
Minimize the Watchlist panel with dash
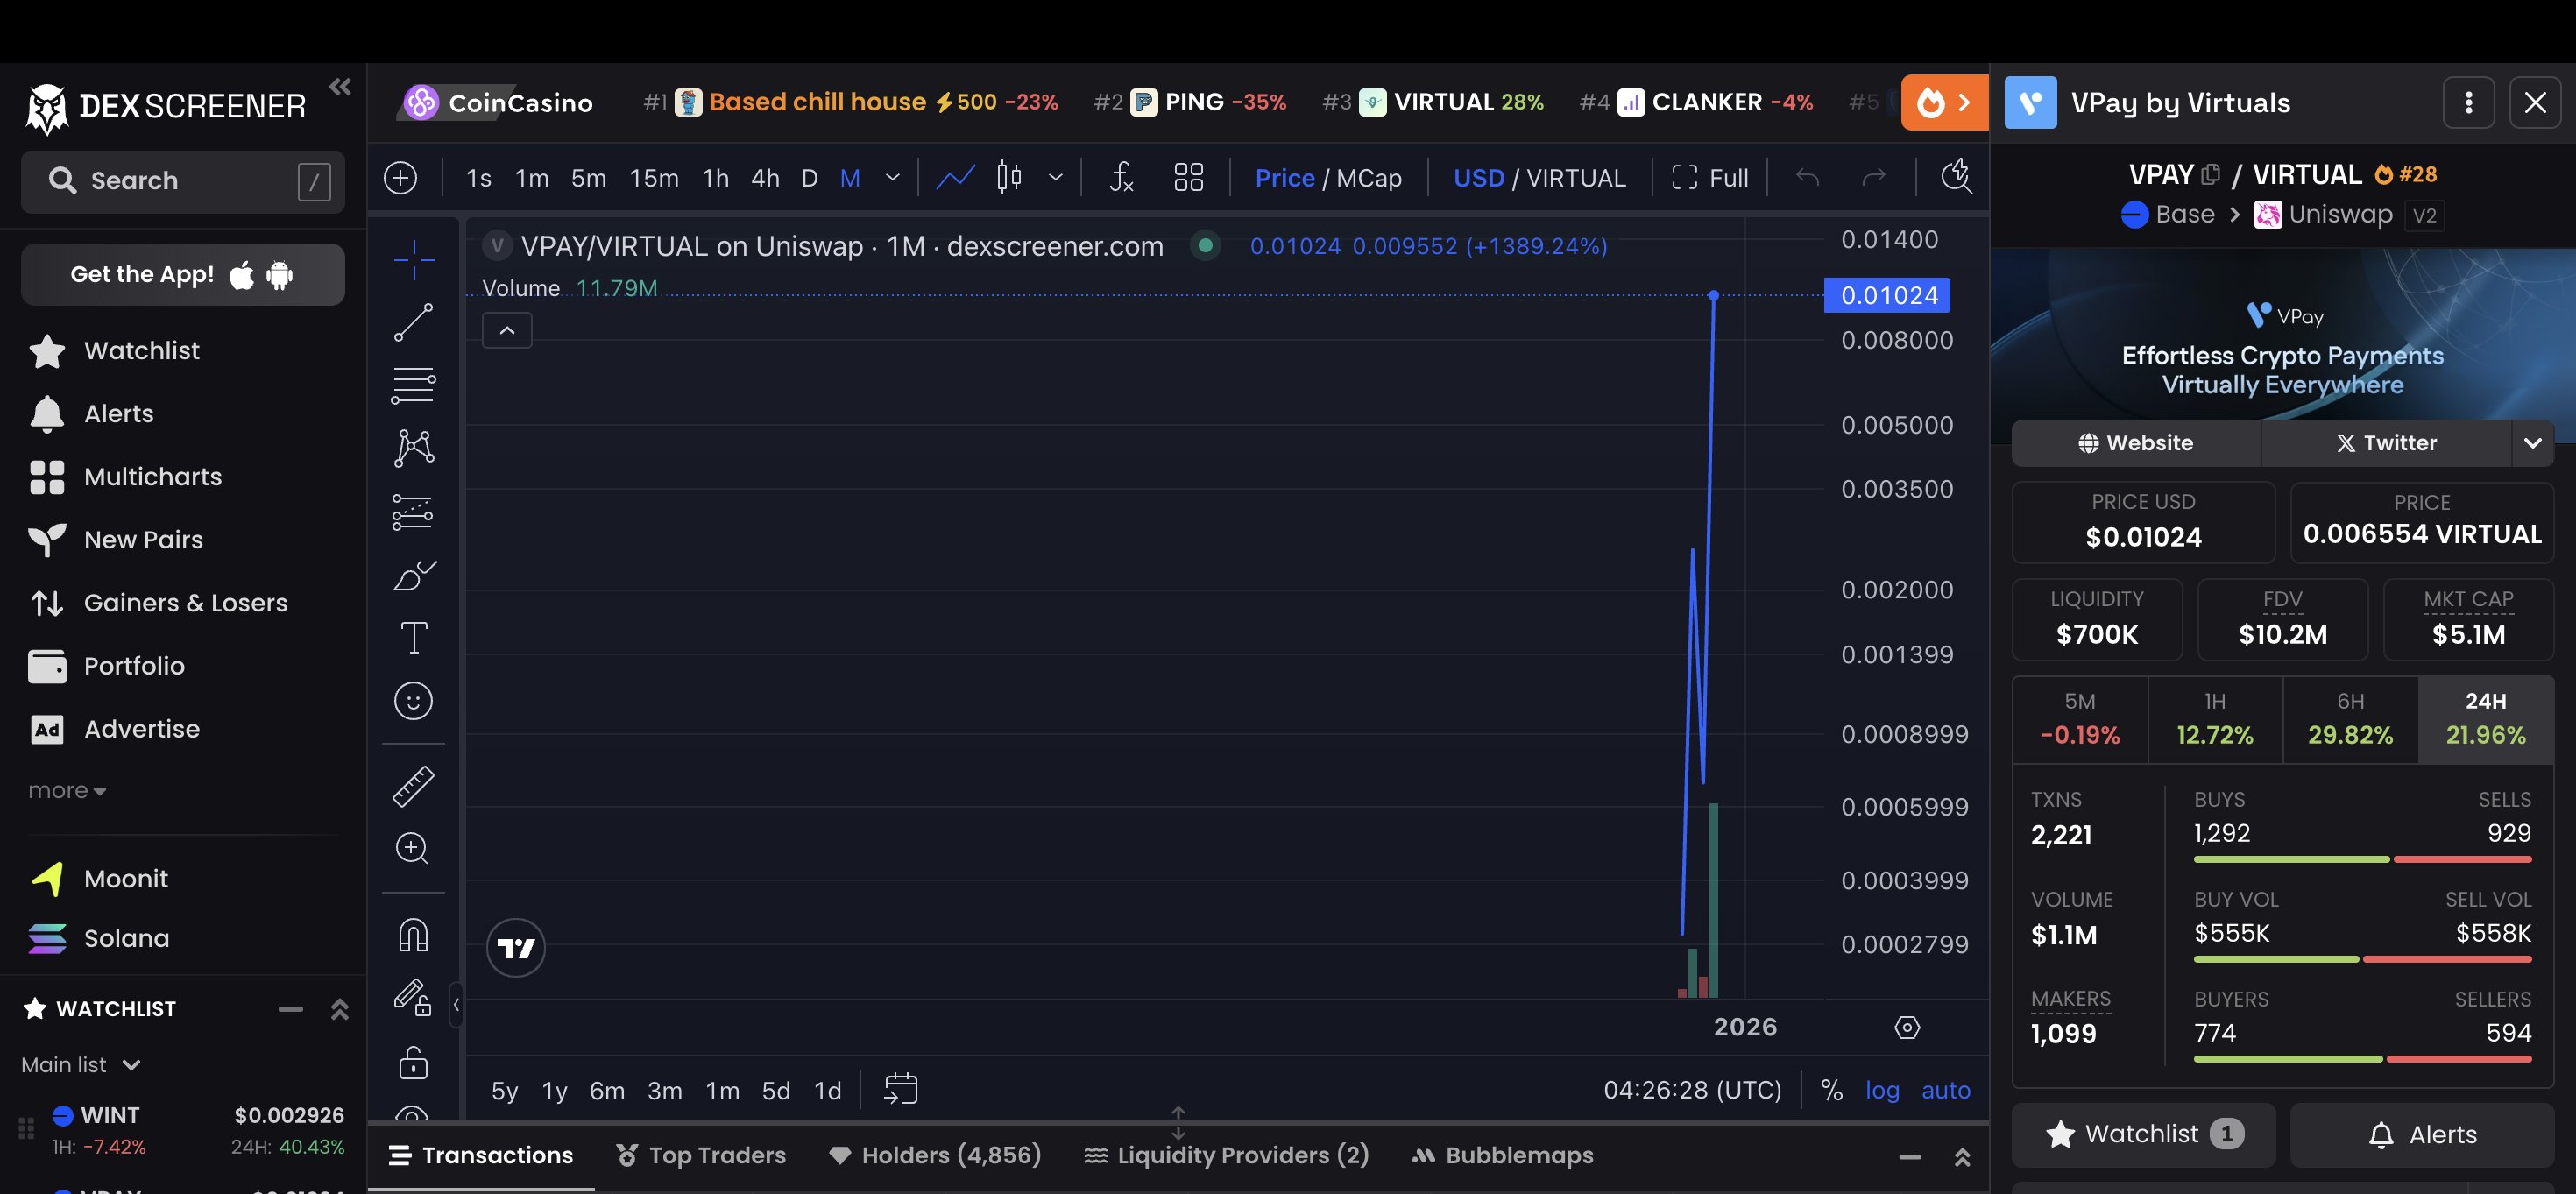coord(290,1009)
